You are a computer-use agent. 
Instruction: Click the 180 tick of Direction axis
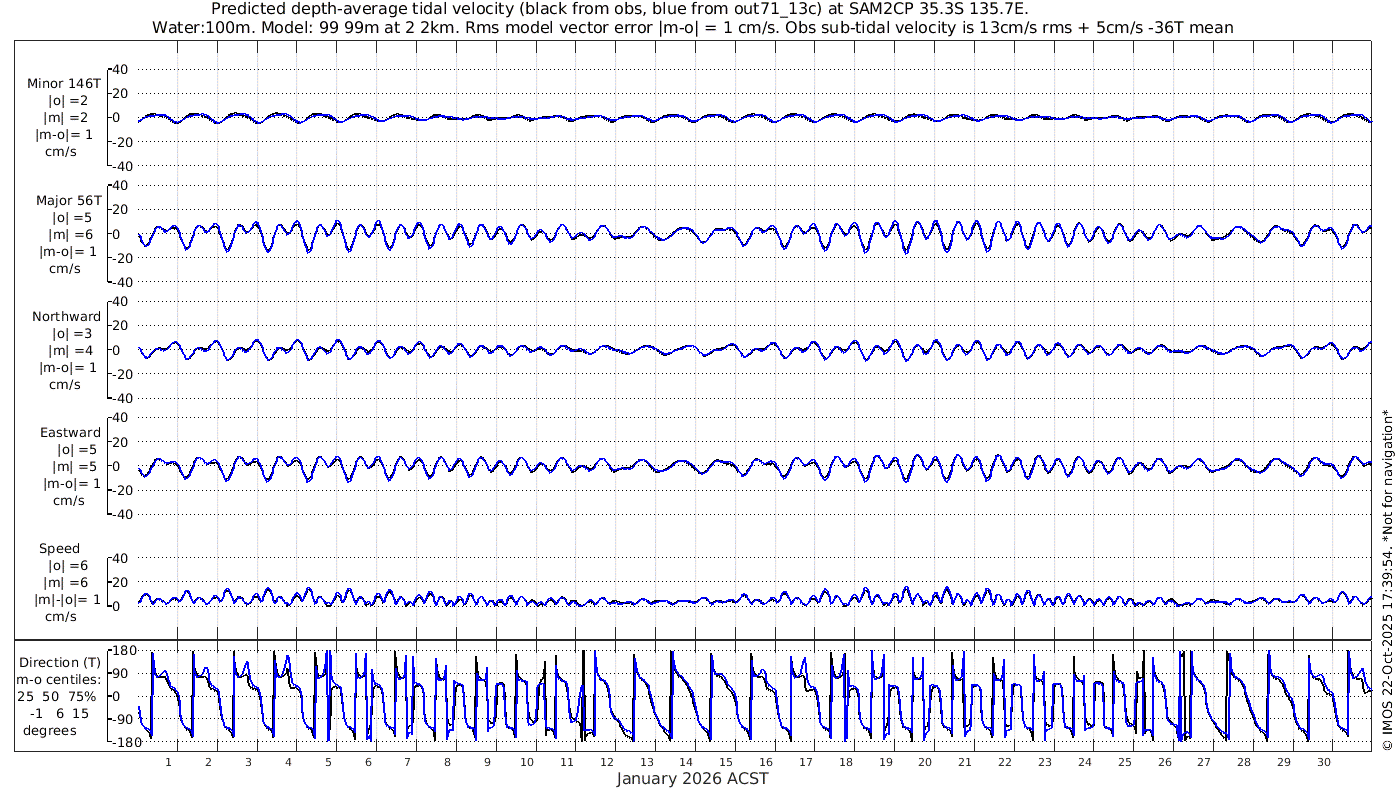pyautogui.click(x=123, y=651)
